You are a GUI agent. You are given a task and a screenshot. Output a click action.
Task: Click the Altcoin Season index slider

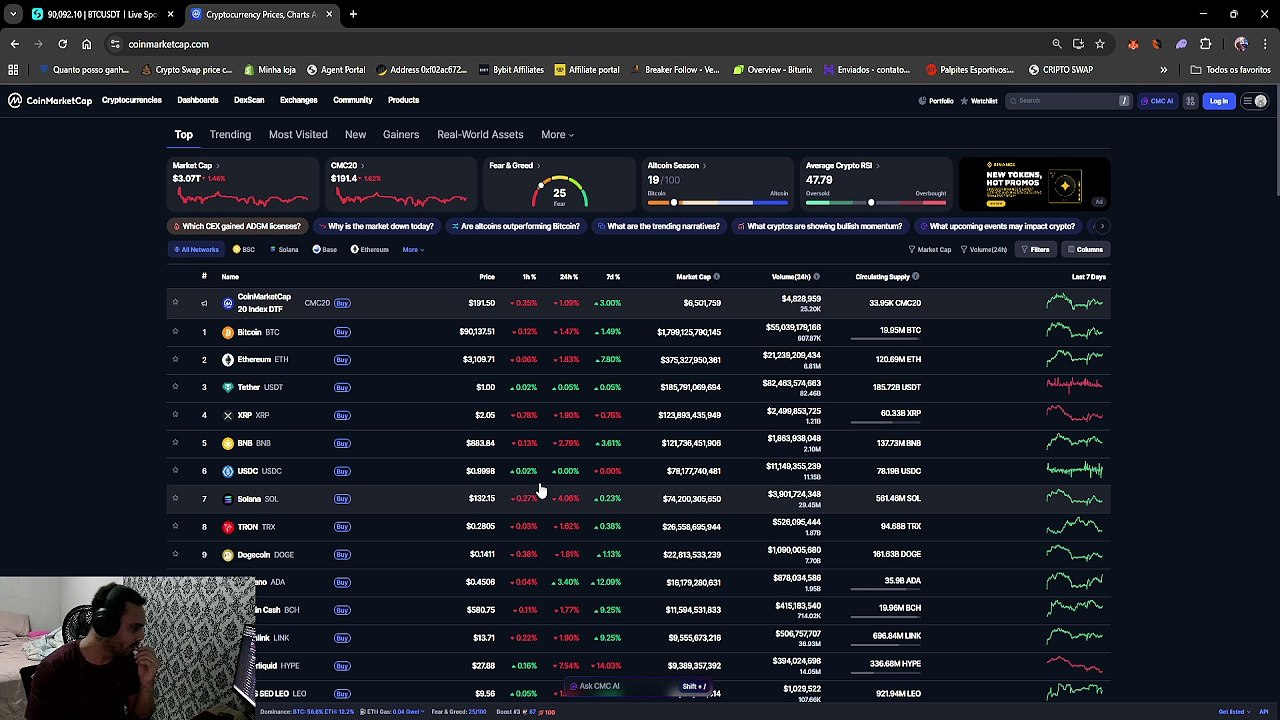click(717, 203)
